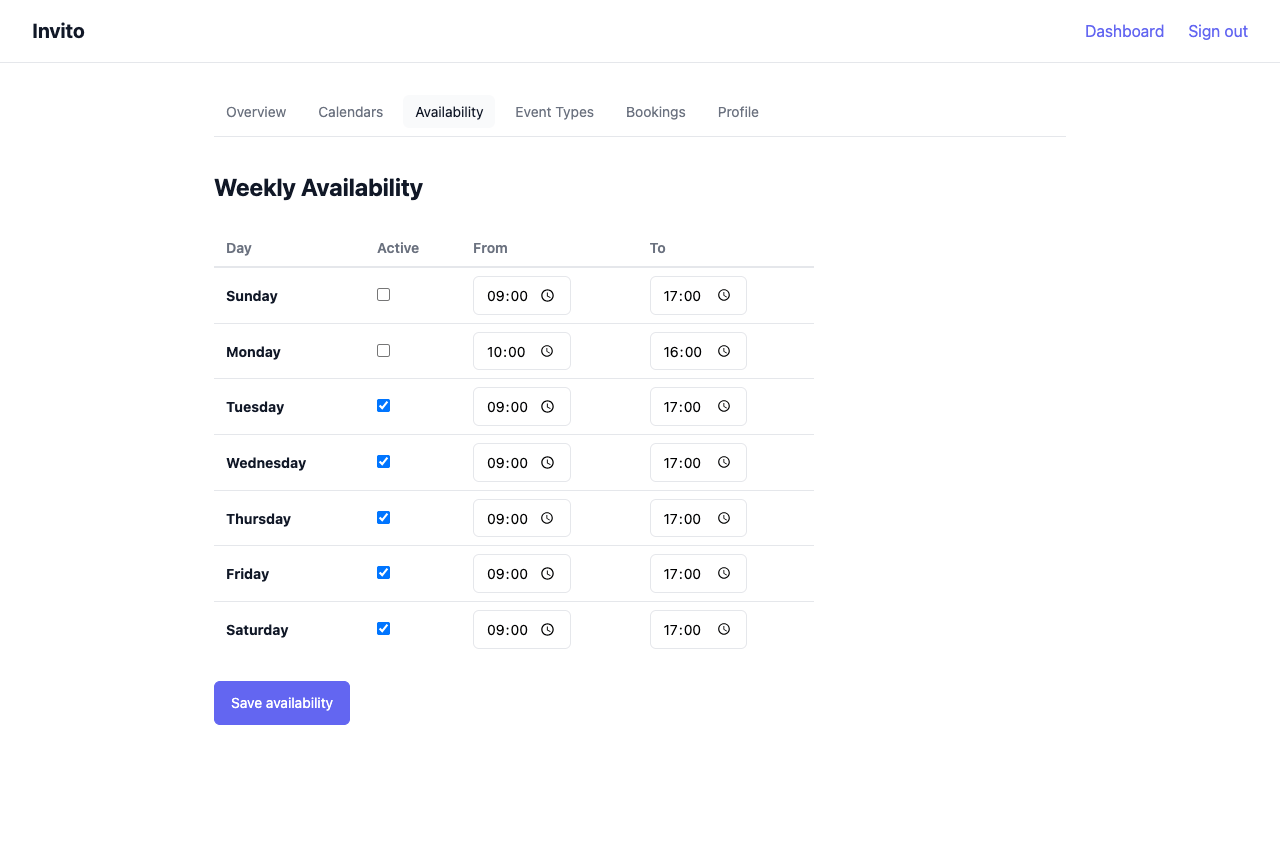Click Thursday From time field

[522, 519]
